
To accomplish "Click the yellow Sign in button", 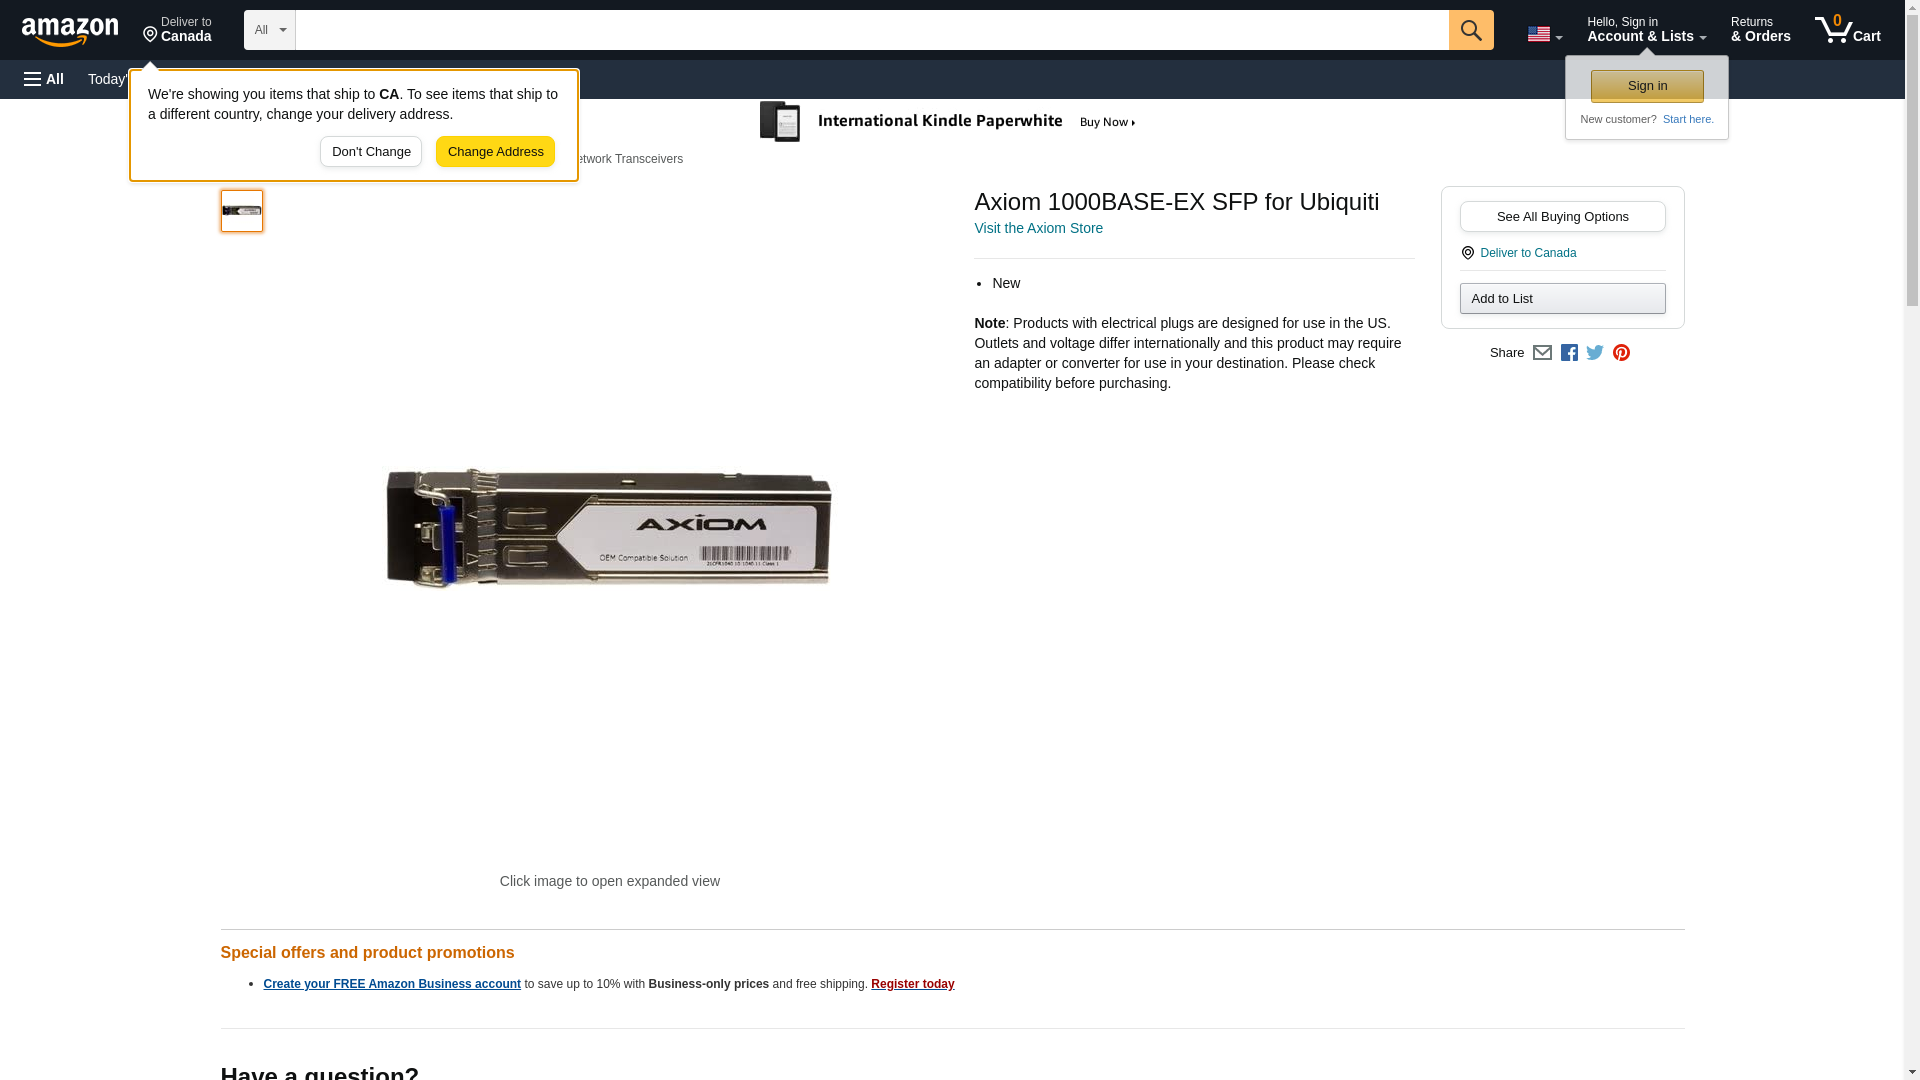I will tap(1647, 86).
